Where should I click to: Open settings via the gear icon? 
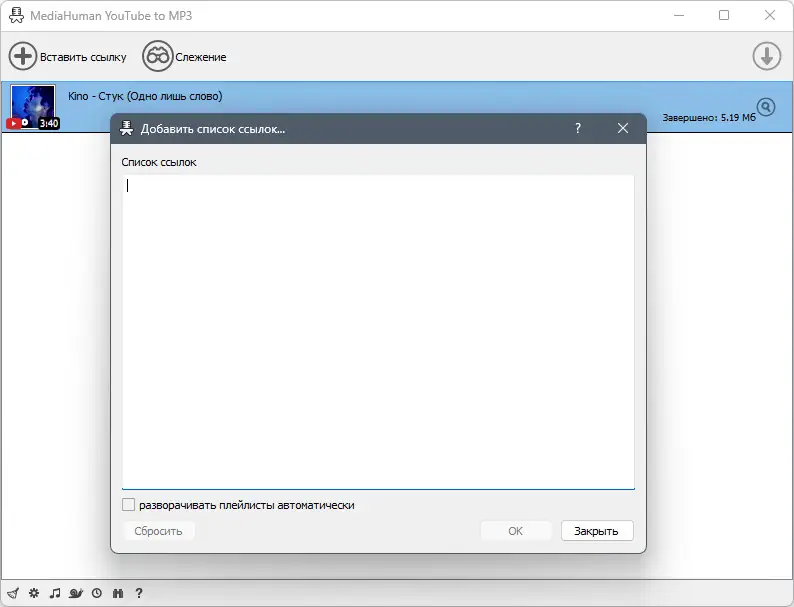34,593
